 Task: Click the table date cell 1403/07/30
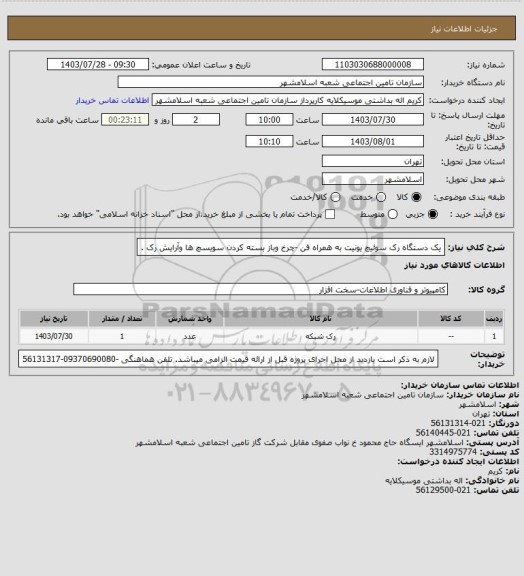(54, 336)
